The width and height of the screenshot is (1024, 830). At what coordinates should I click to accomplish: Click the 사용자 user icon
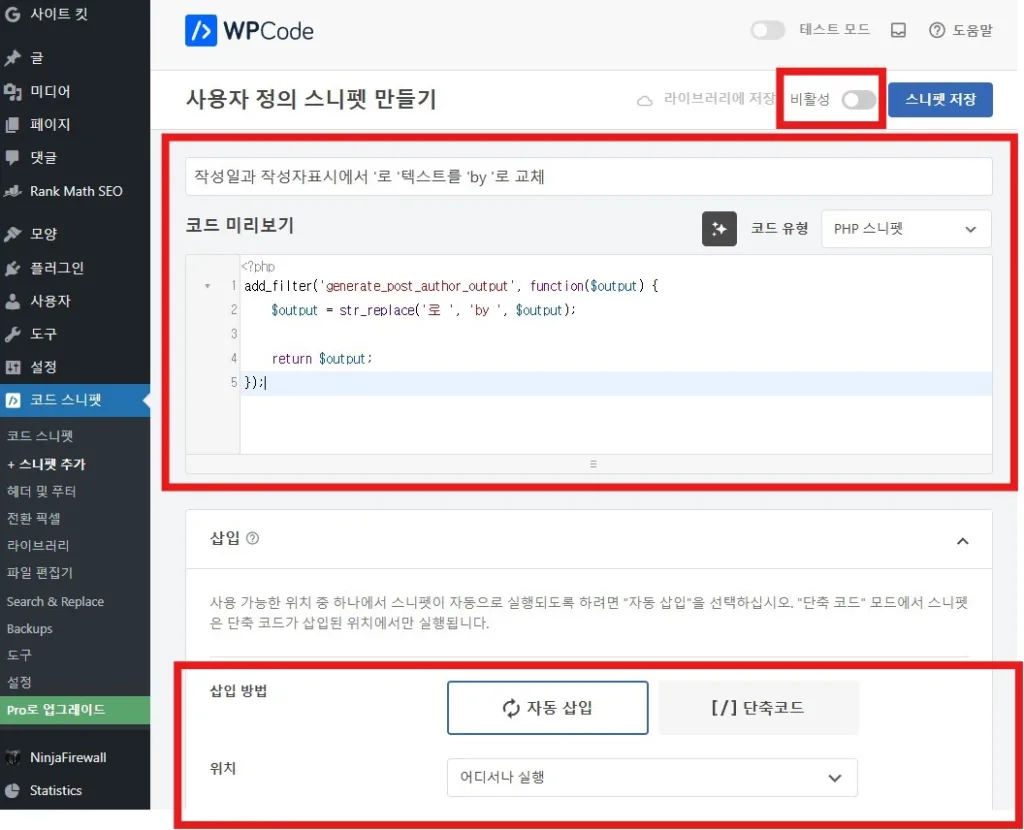coord(12,301)
